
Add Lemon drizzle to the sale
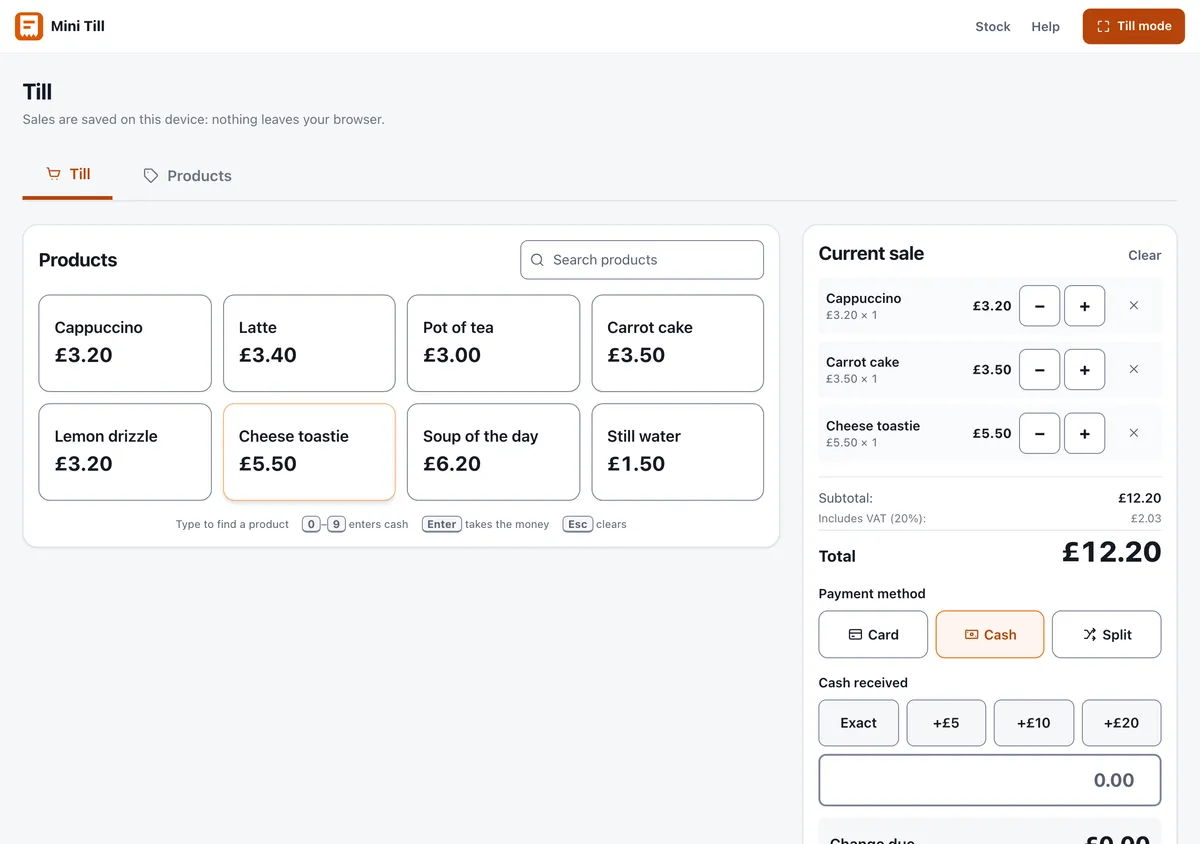click(125, 452)
